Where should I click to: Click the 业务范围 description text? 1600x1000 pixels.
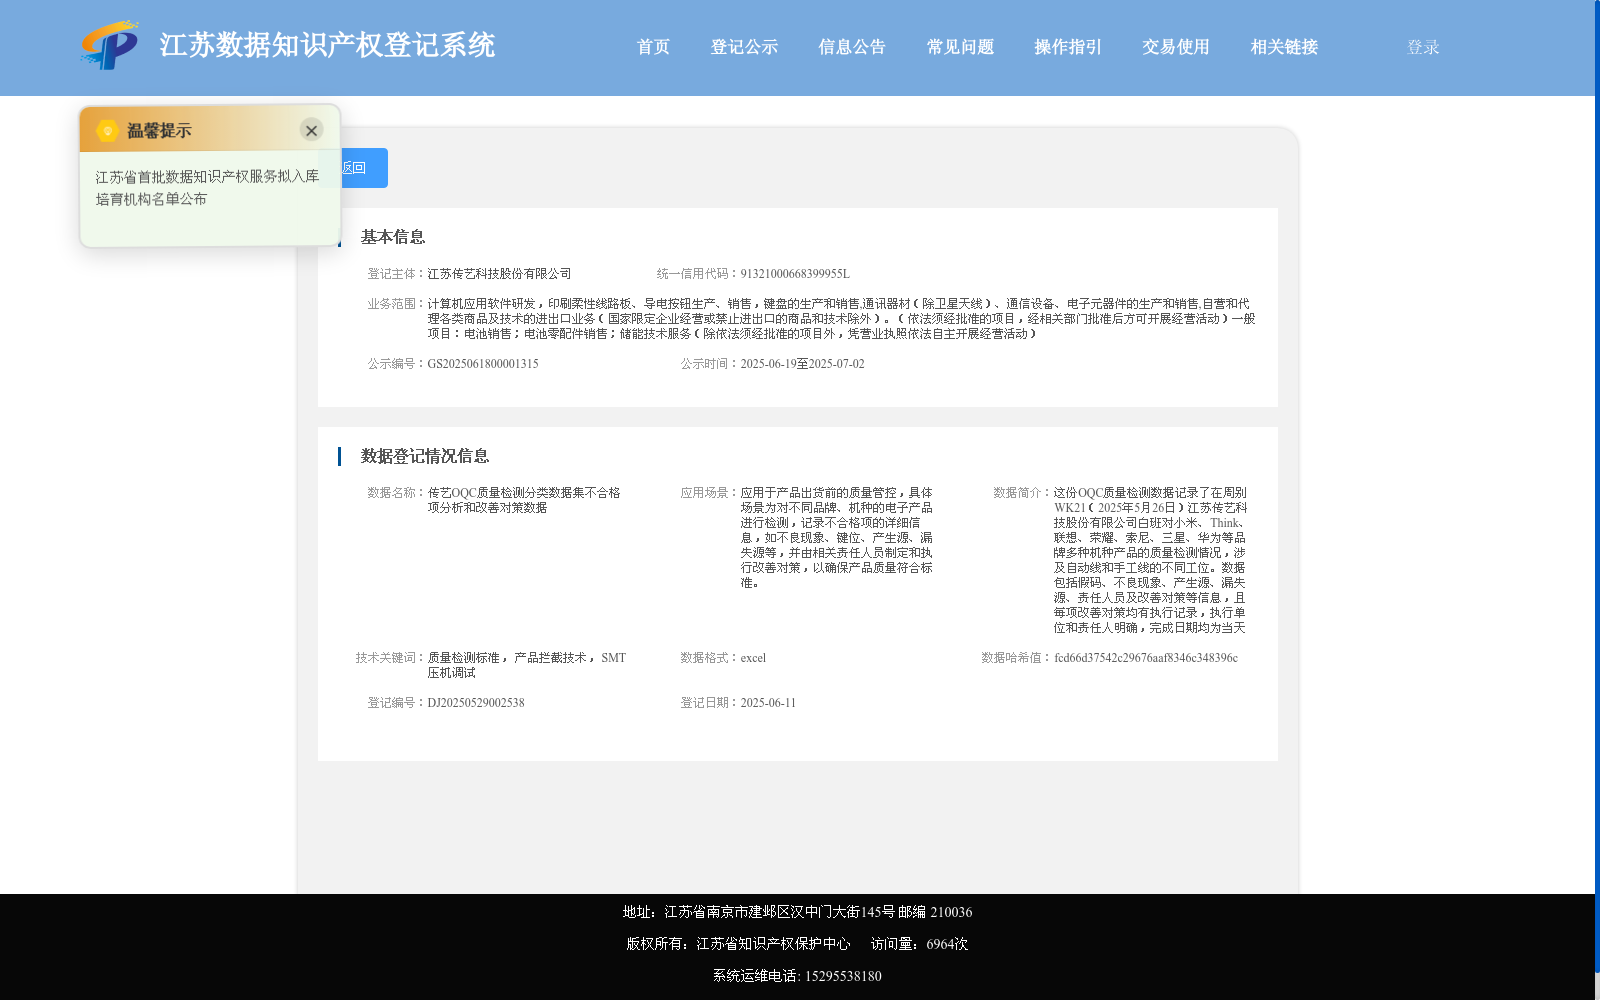(x=841, y=319)
